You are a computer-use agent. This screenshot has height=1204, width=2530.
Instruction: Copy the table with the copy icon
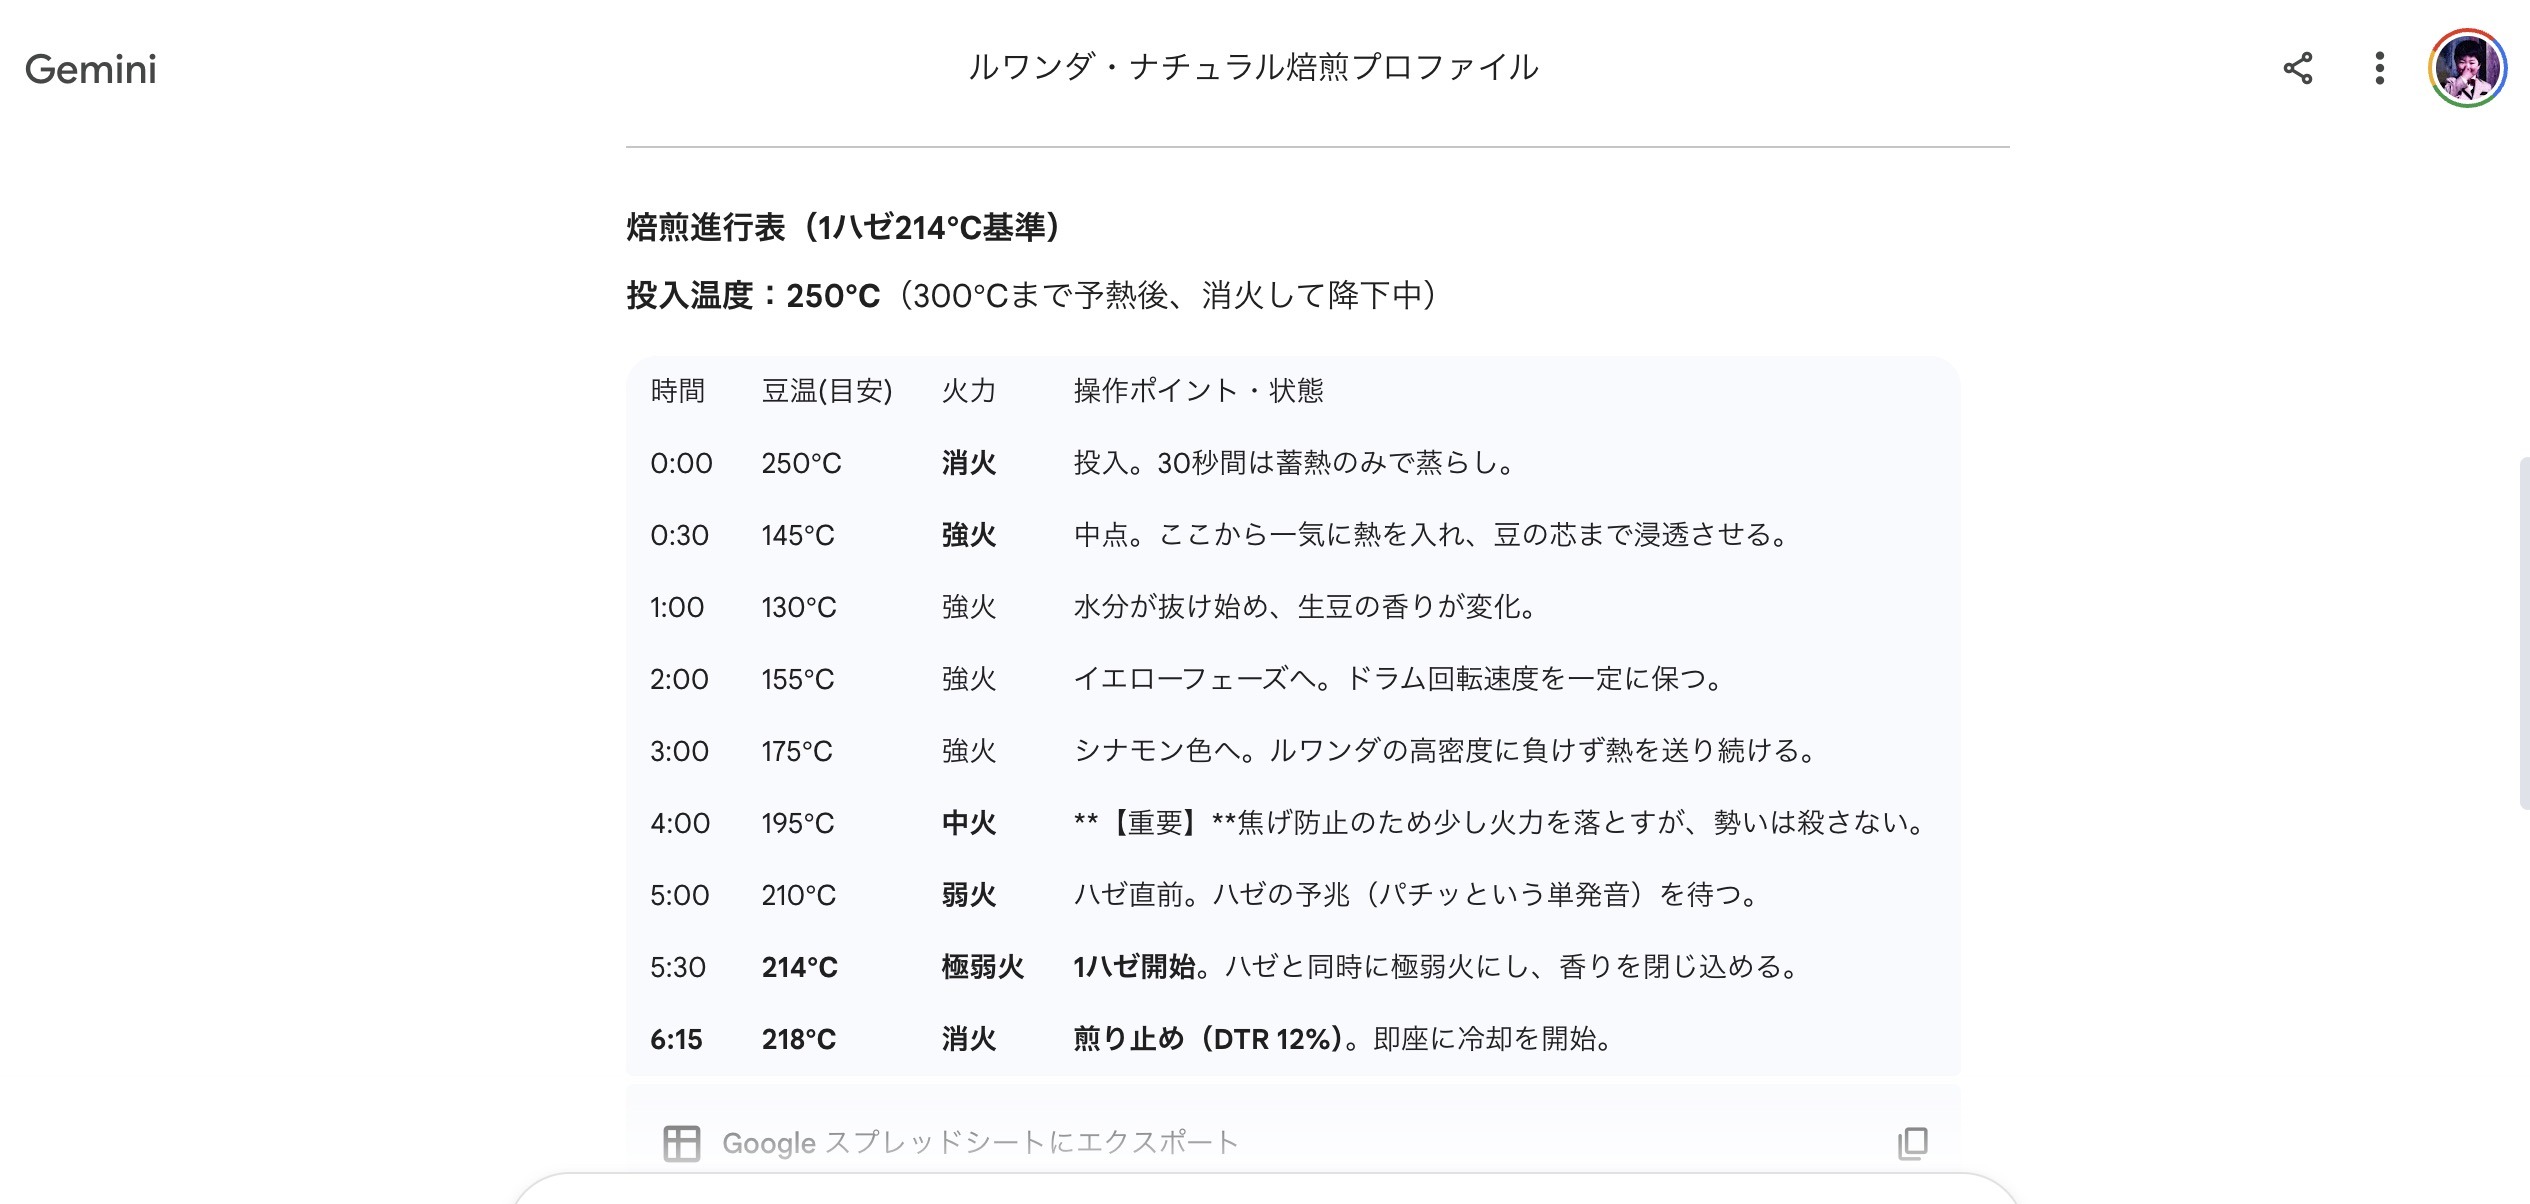tap(1912, 1143)
